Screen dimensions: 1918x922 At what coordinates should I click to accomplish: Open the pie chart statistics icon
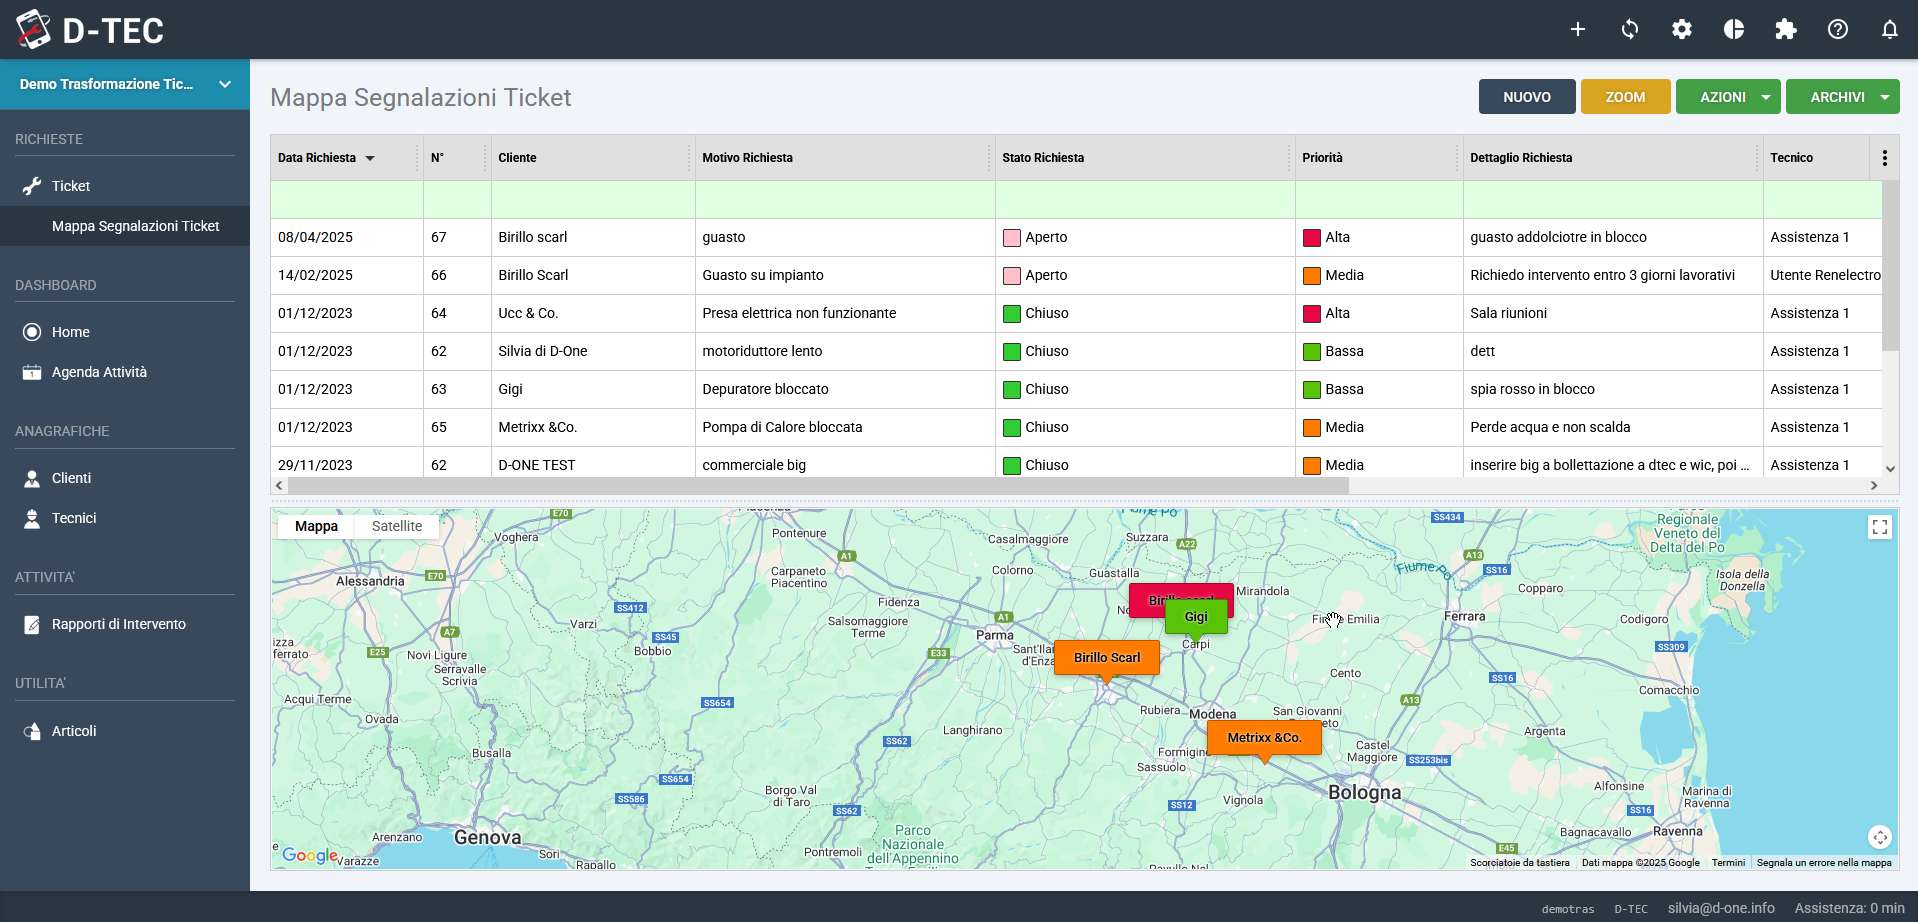pyautogui.click(x=1734, y=29)
